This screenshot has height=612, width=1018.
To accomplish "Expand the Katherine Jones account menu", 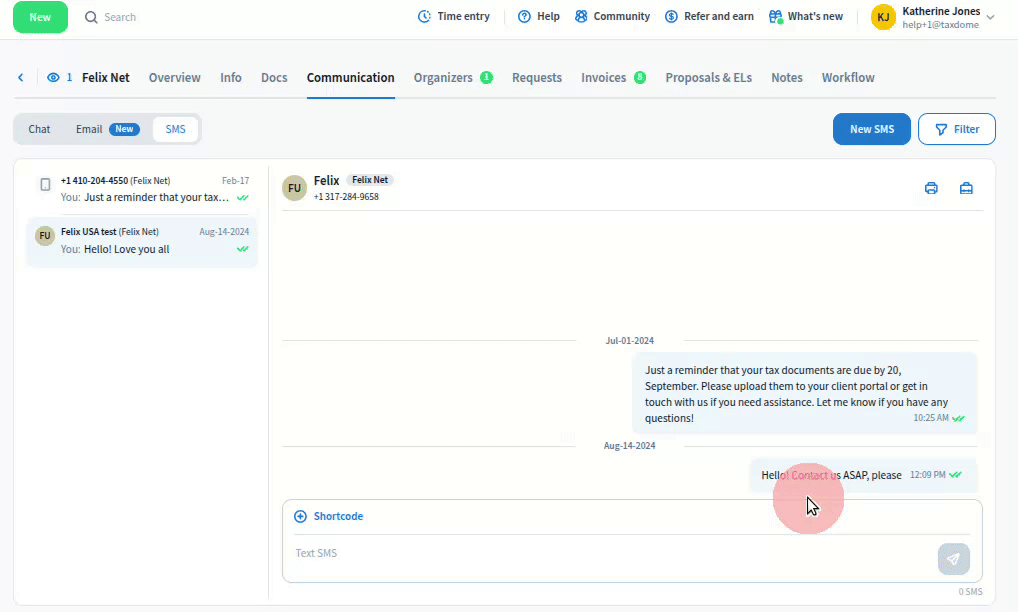I will coord(990,17).
